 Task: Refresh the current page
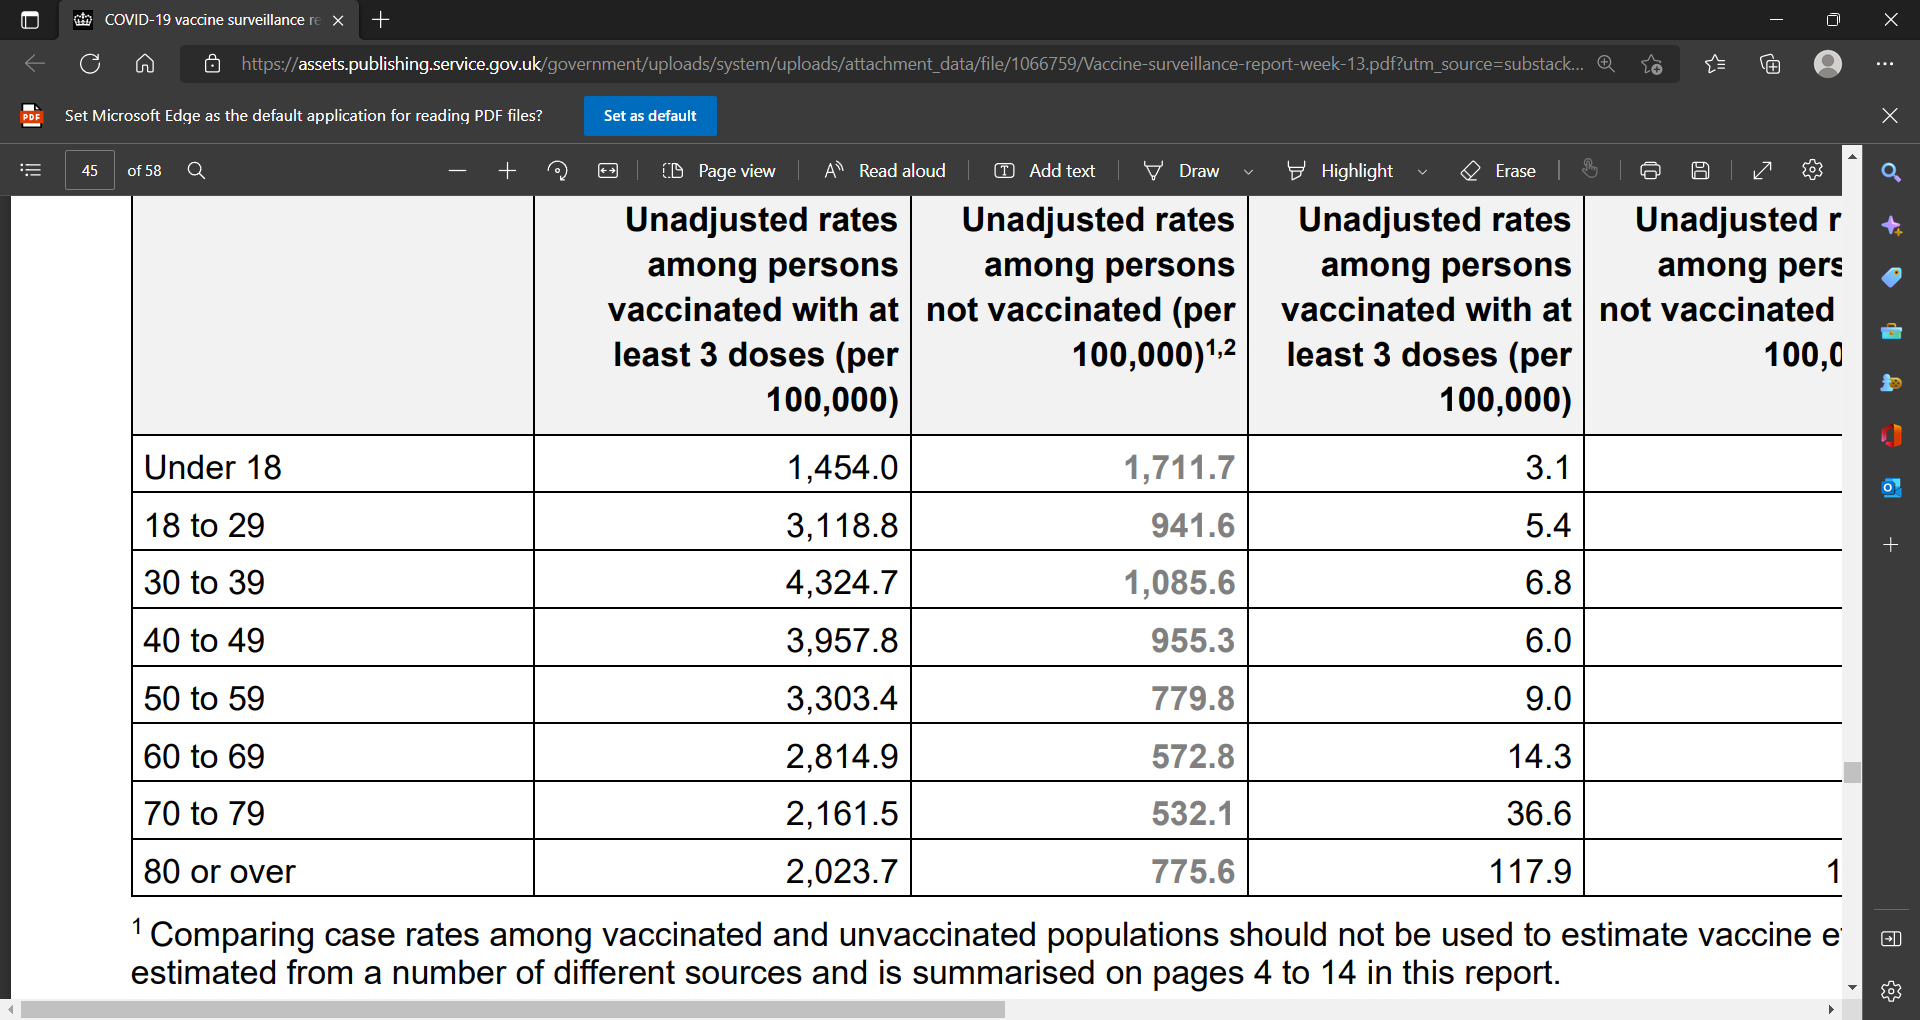(x=90, y=64)
